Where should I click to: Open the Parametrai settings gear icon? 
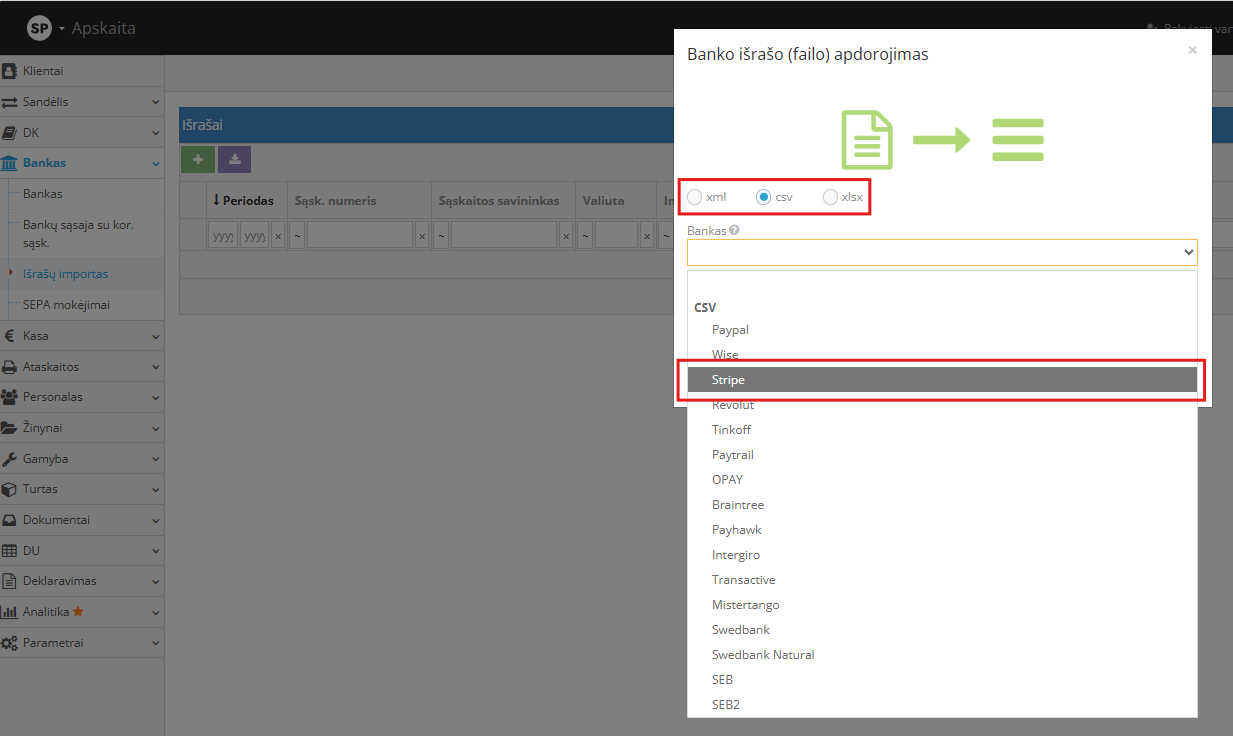click(x=12, y=642)
